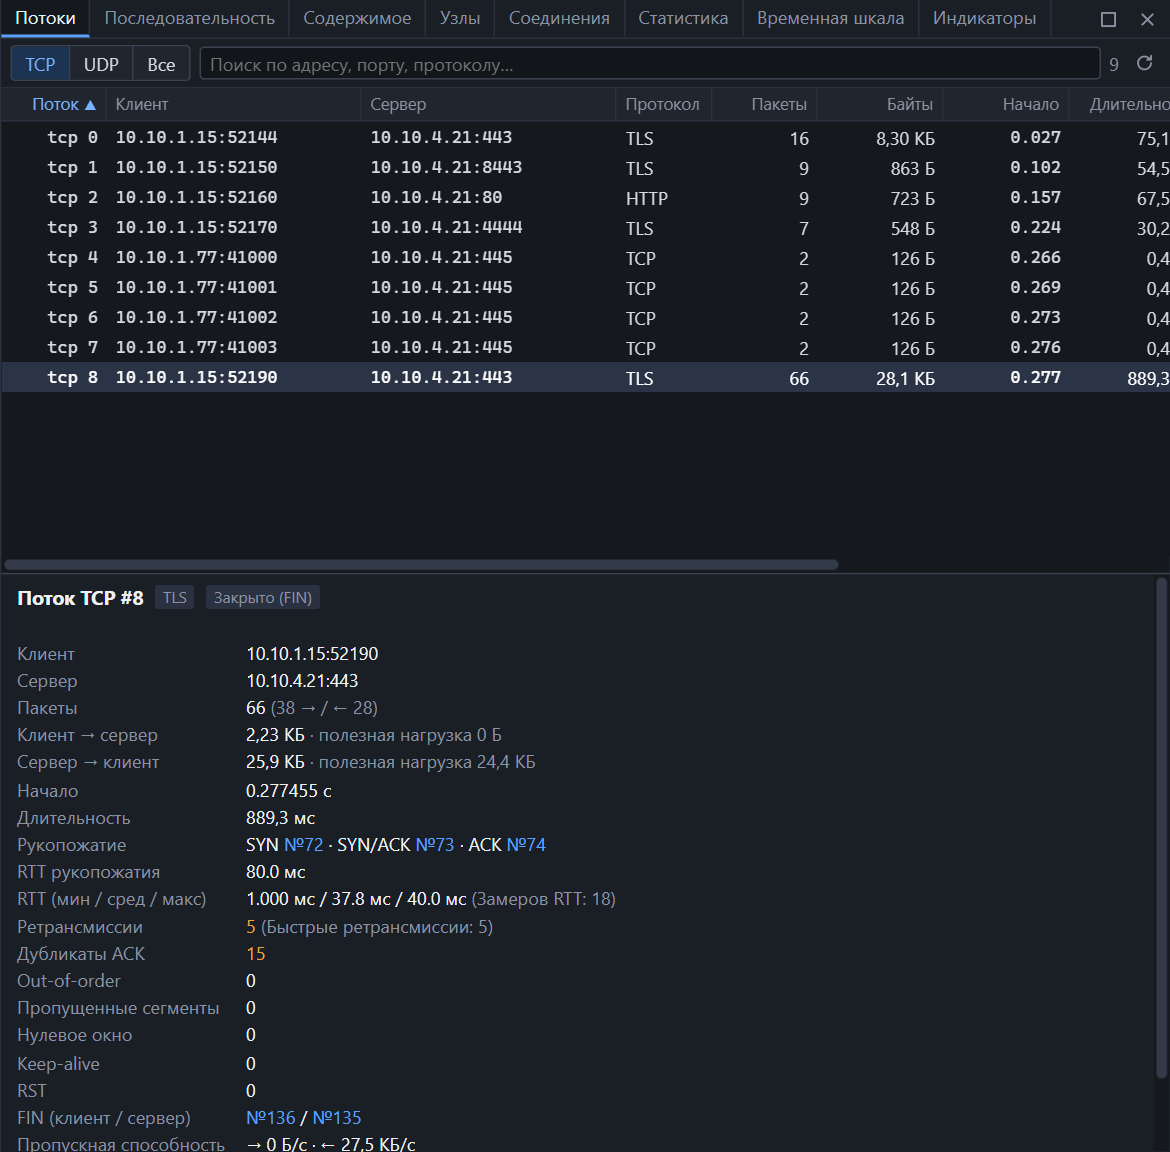This screenshot has width=1170, height=1152.
Task: Select stream tcp 4 from 10.10.1.77:41000
Action: click(x=586, y=258)
